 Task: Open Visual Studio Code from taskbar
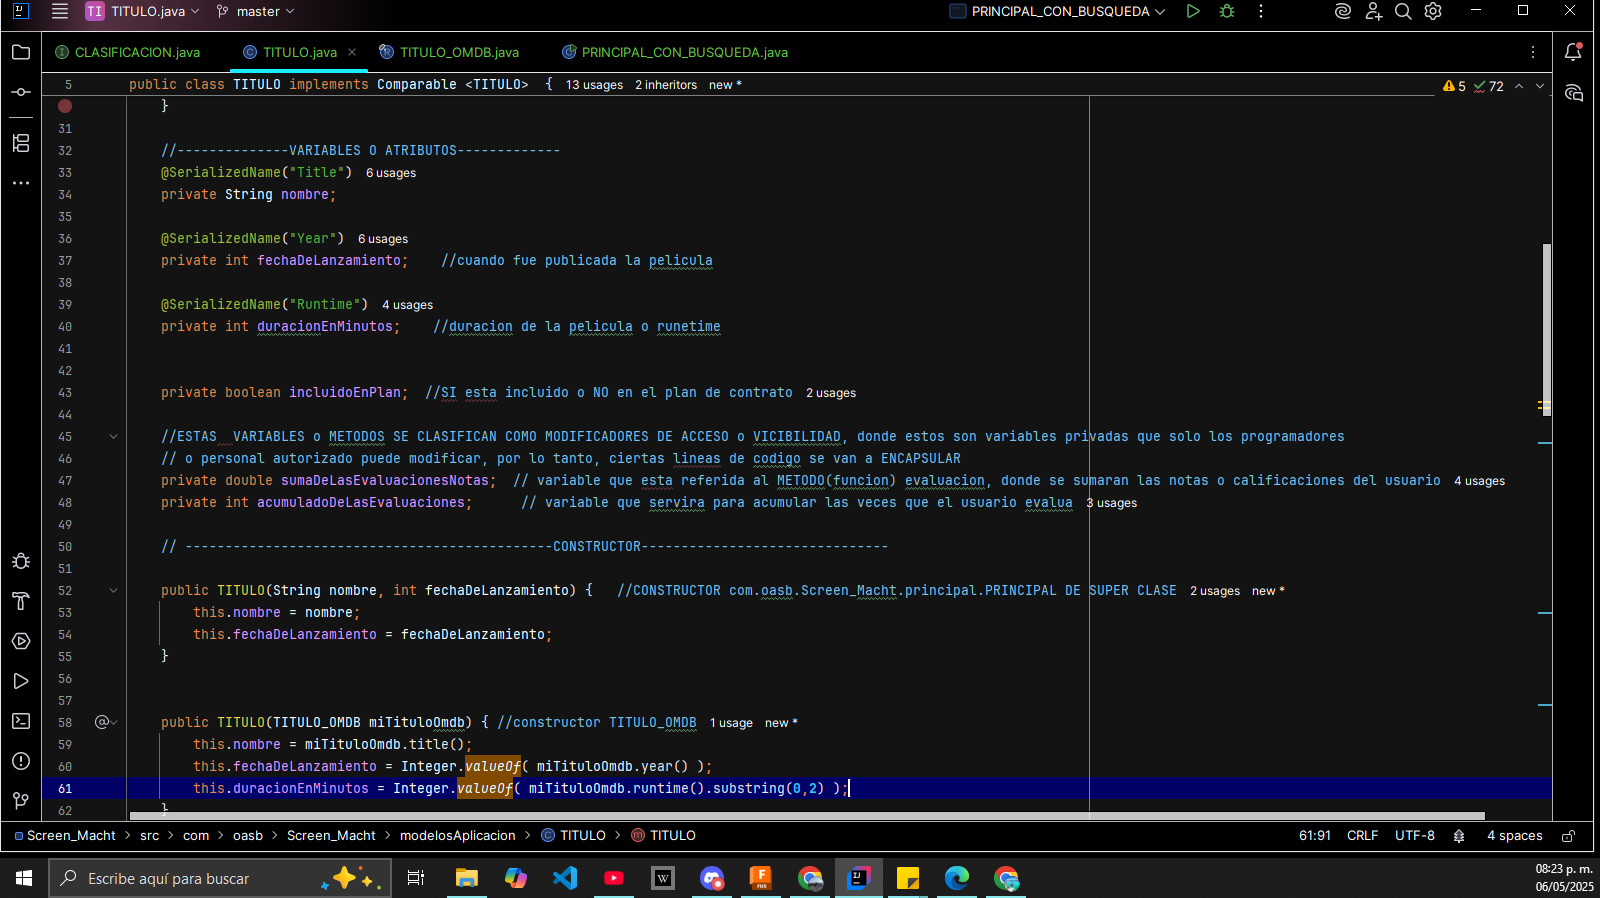565,878
